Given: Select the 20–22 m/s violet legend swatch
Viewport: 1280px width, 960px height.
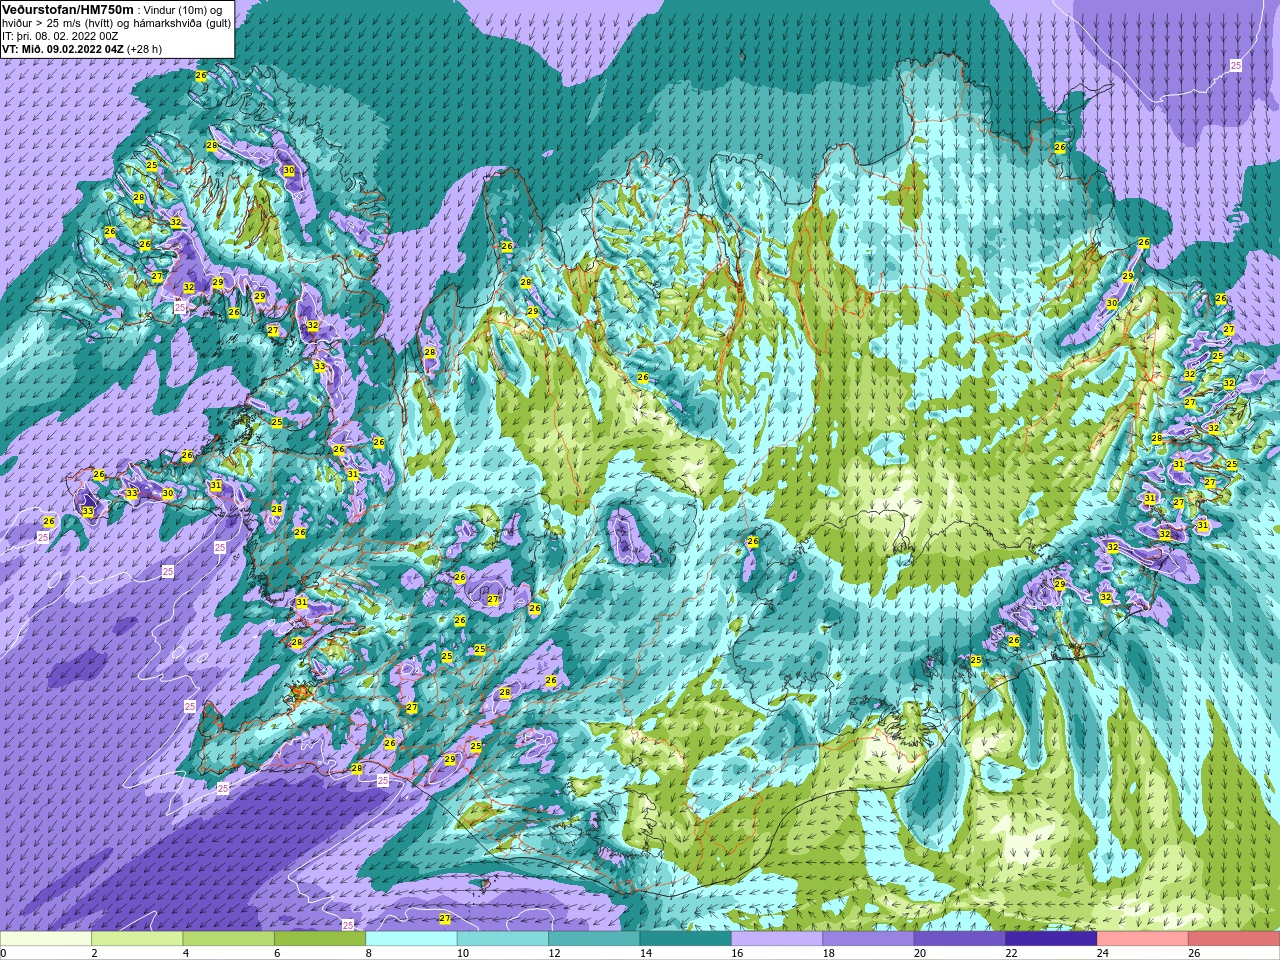Looking at the screenshot, I should click(959, 939).
